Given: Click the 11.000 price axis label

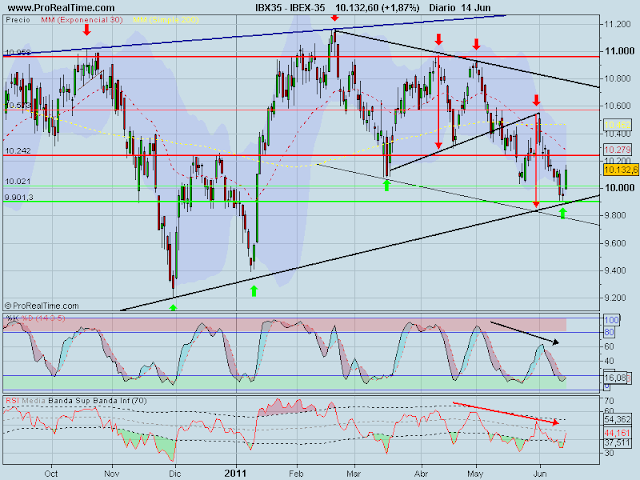Looking at the screenshot, I should click(620, 51).
